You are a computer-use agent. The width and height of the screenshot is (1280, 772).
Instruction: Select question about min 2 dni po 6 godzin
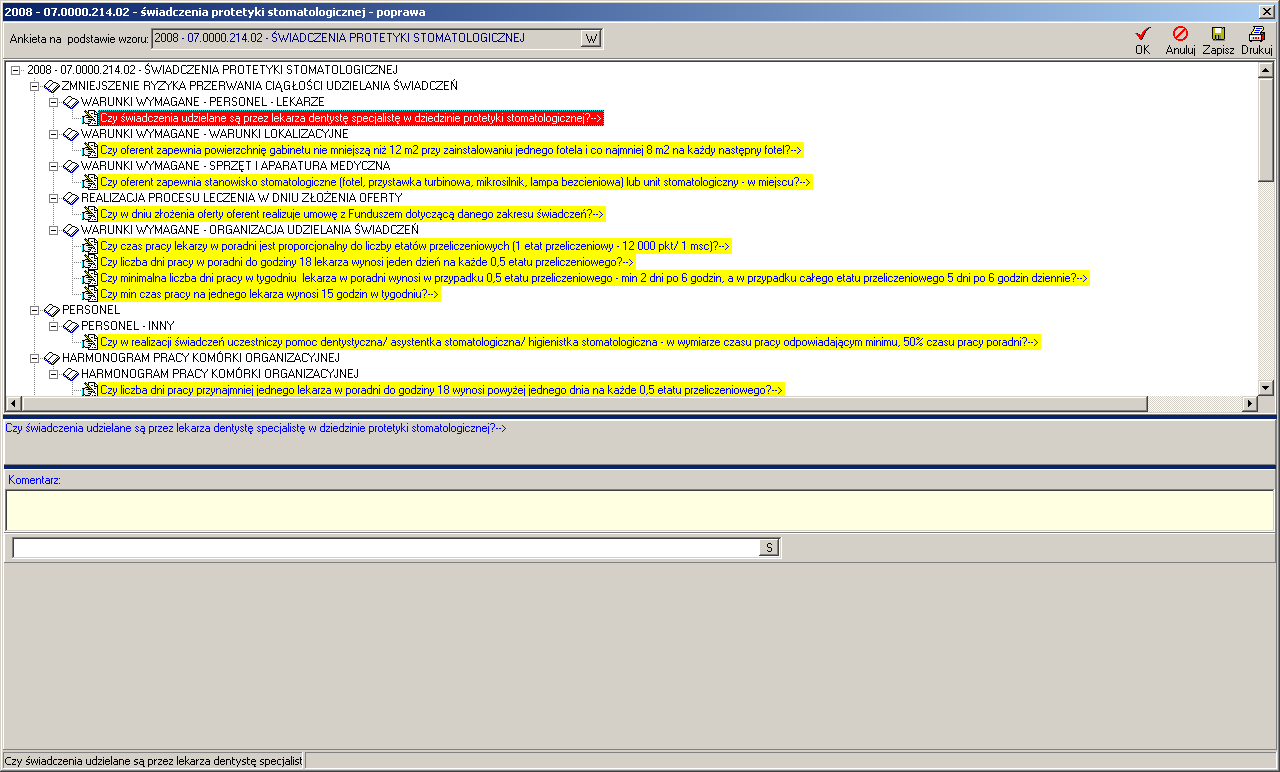pyautogui.click(x=594, y=278)
